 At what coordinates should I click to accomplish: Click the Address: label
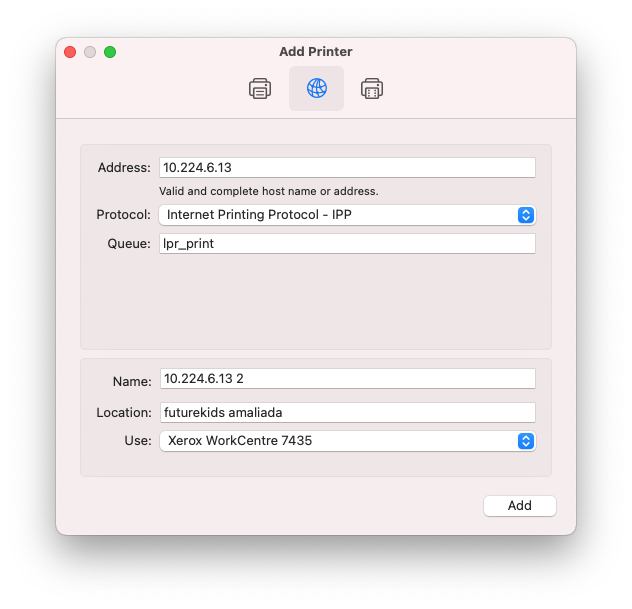coord(124,168)
